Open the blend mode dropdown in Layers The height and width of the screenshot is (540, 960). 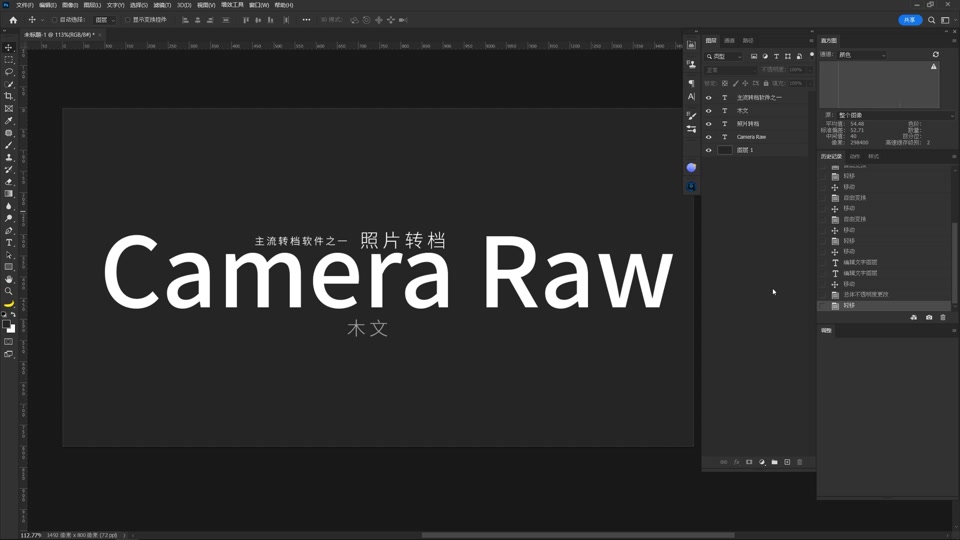coord(730,70)
